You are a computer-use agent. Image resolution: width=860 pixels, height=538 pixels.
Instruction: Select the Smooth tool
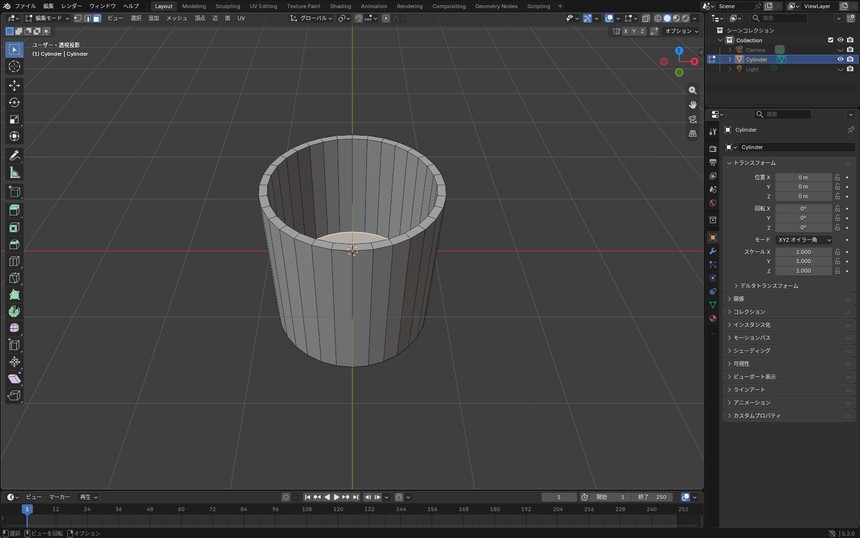tap(14, 328)
